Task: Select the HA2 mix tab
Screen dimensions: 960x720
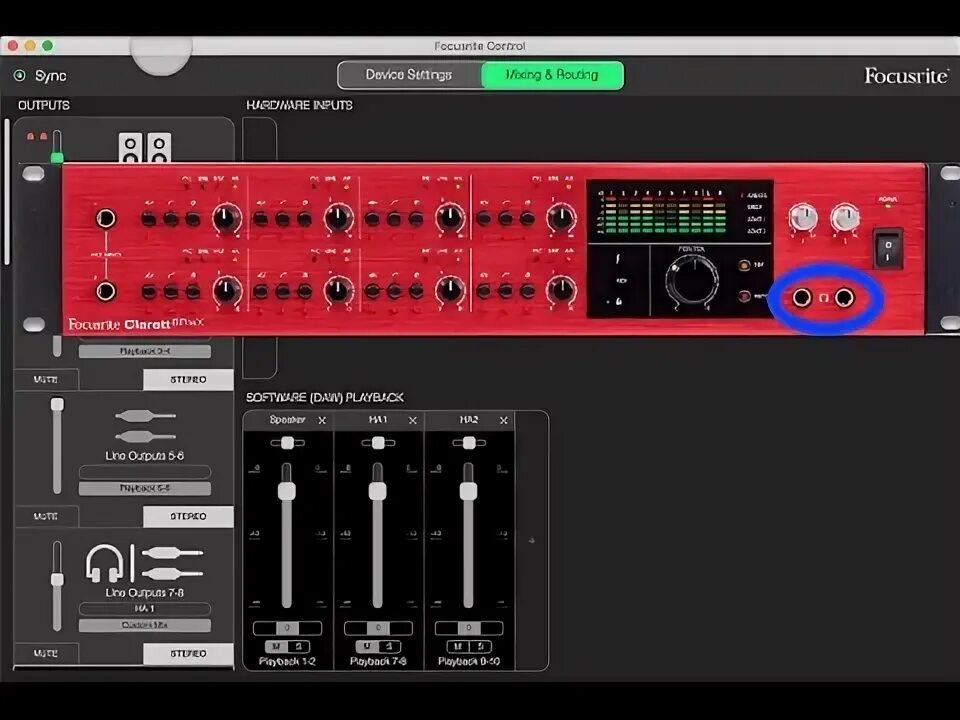Action: [468, 420]
